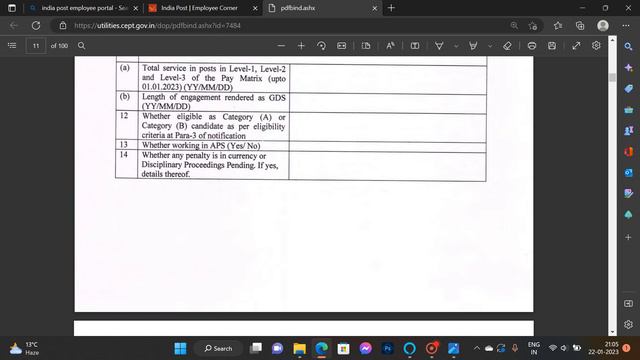The width and height of the screenshot is (640, 360).
Task: Open the clock showing 21:05
Action: pyautogui.click(x=603, y=348)
